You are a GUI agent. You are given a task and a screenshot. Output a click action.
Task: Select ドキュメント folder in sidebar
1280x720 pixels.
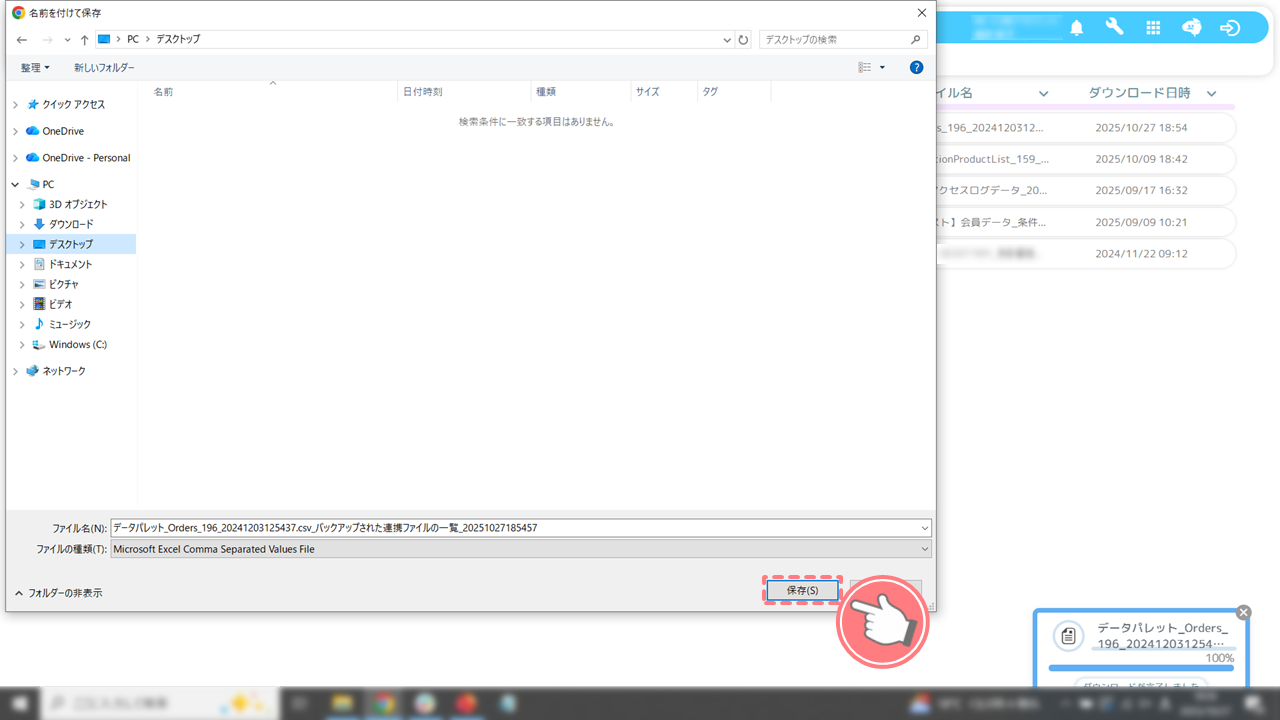point(70,264)
